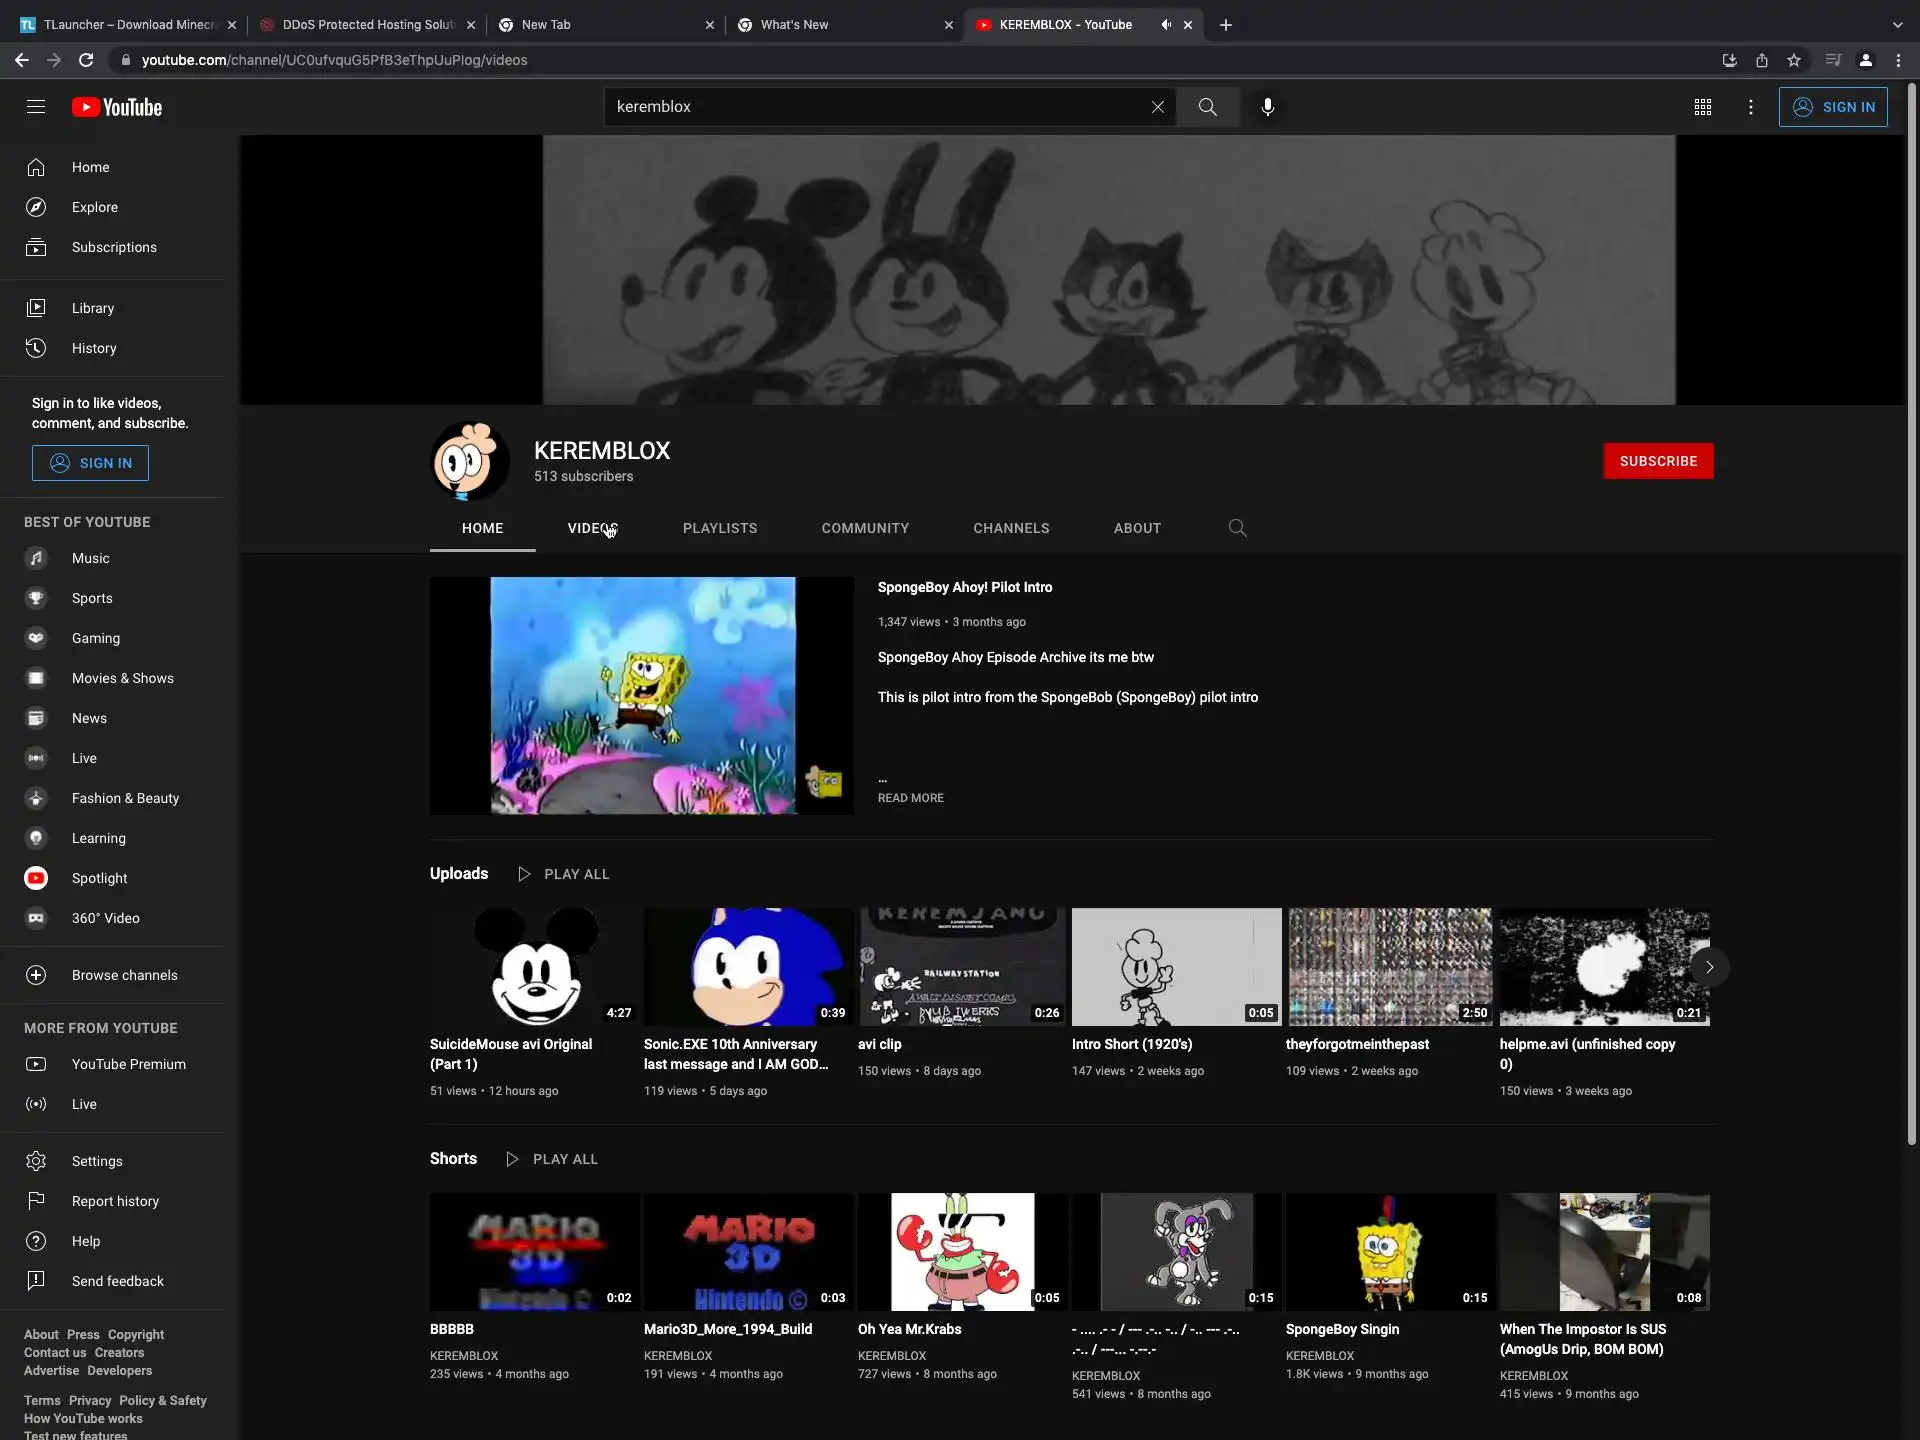Click the red SUBSCRIBE button
Viewport: 1920px width, 1440px height.
(1657, 461)
